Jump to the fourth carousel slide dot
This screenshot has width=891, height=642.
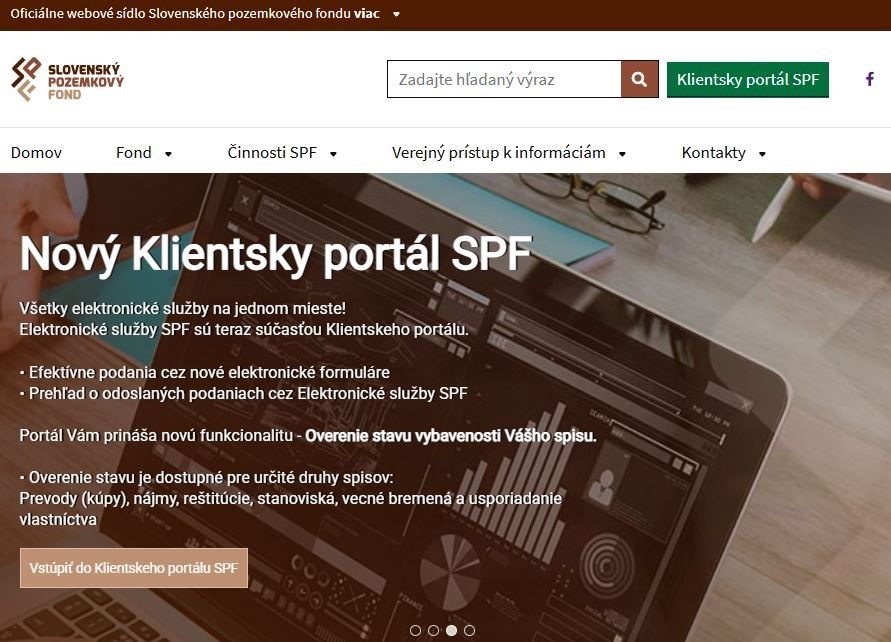tap(469, 630)
